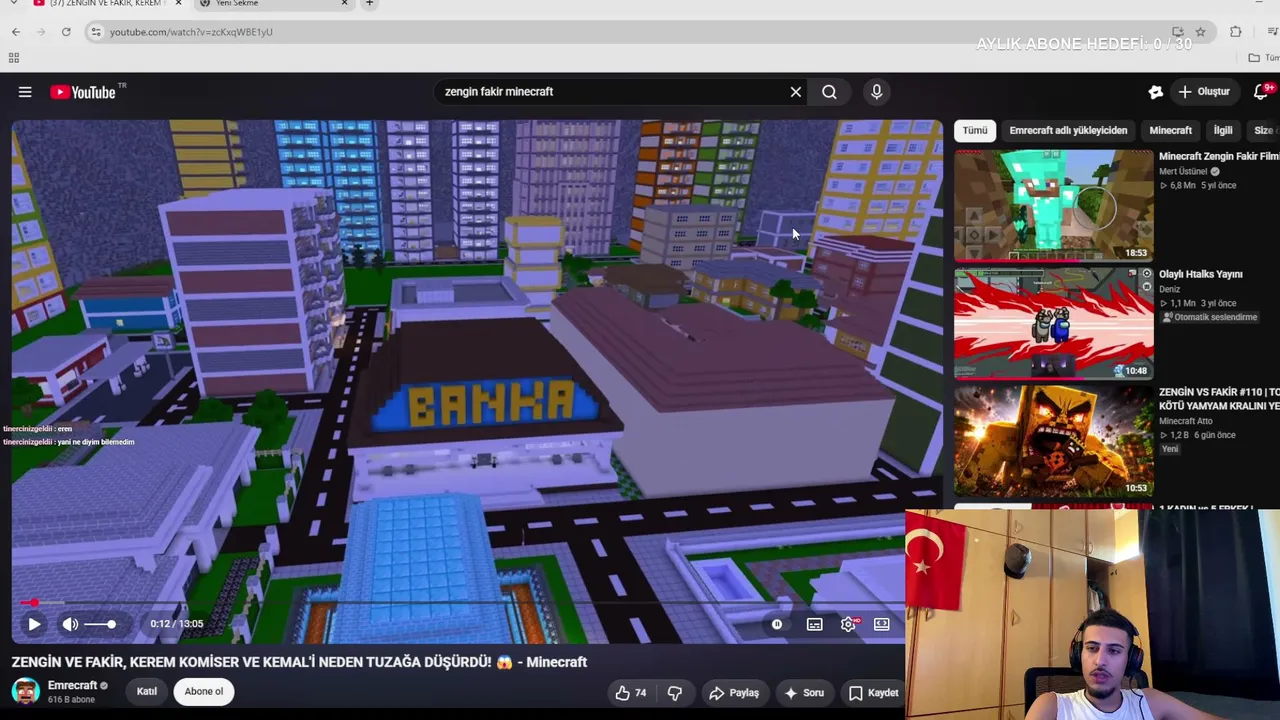Clear the search query with the X

point(796,92)
